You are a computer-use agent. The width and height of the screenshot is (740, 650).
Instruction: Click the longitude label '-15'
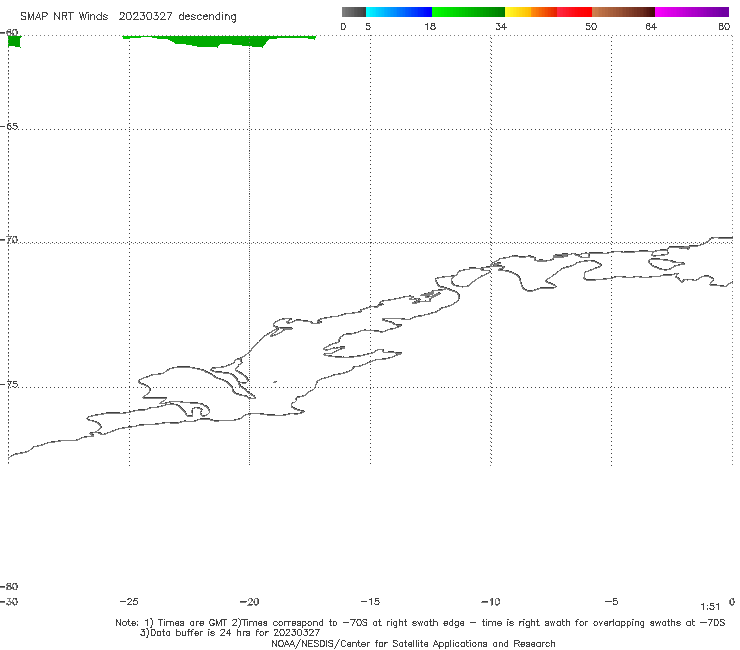370,601
